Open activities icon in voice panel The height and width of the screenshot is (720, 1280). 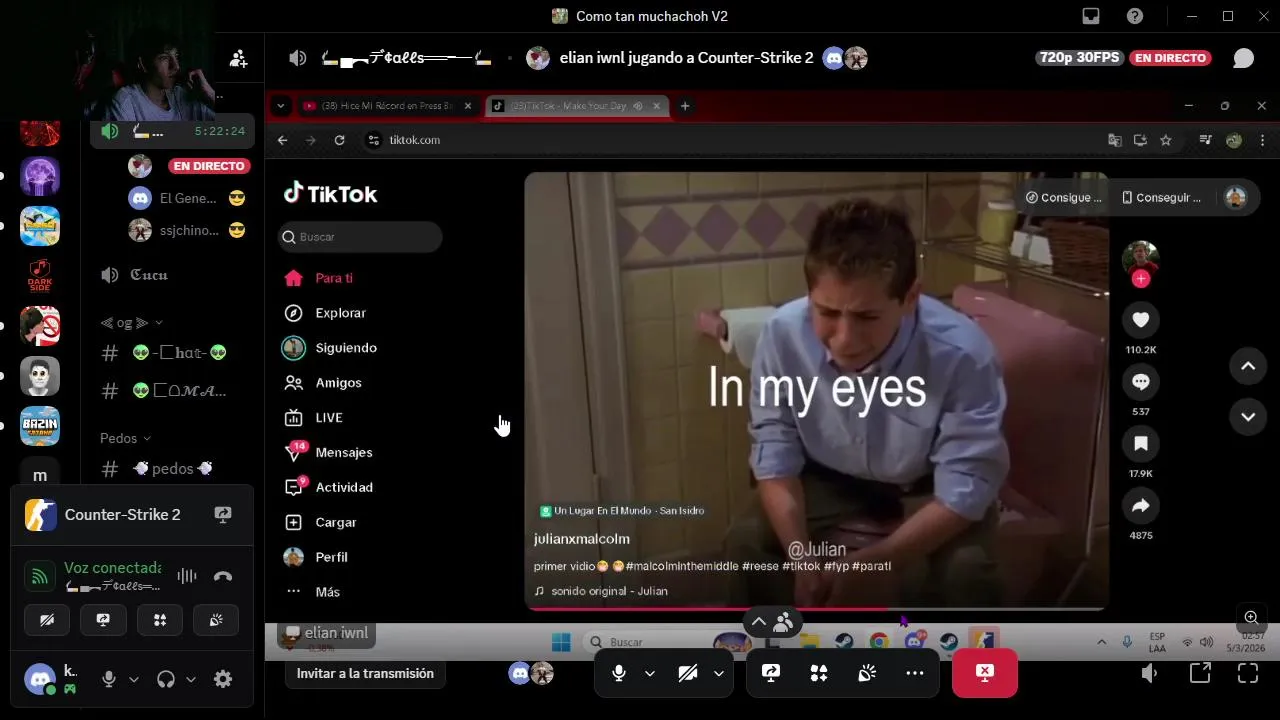(160, 620)
